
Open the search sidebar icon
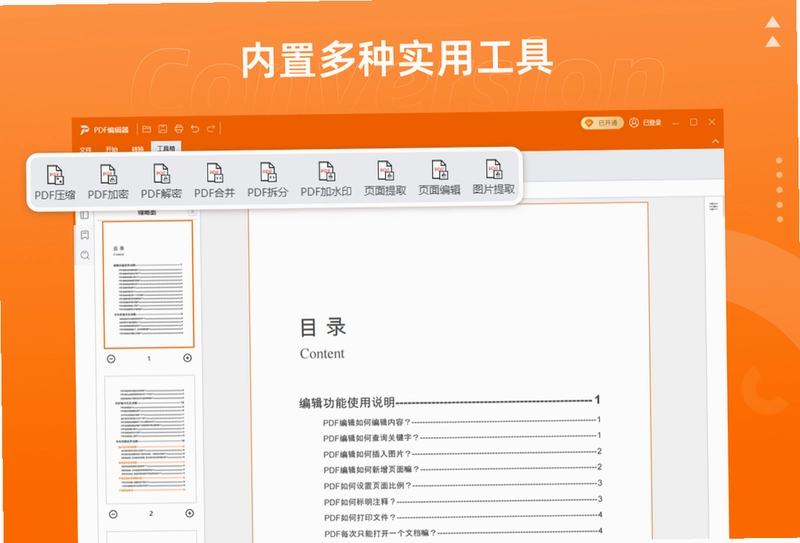[x=85, y=255]
